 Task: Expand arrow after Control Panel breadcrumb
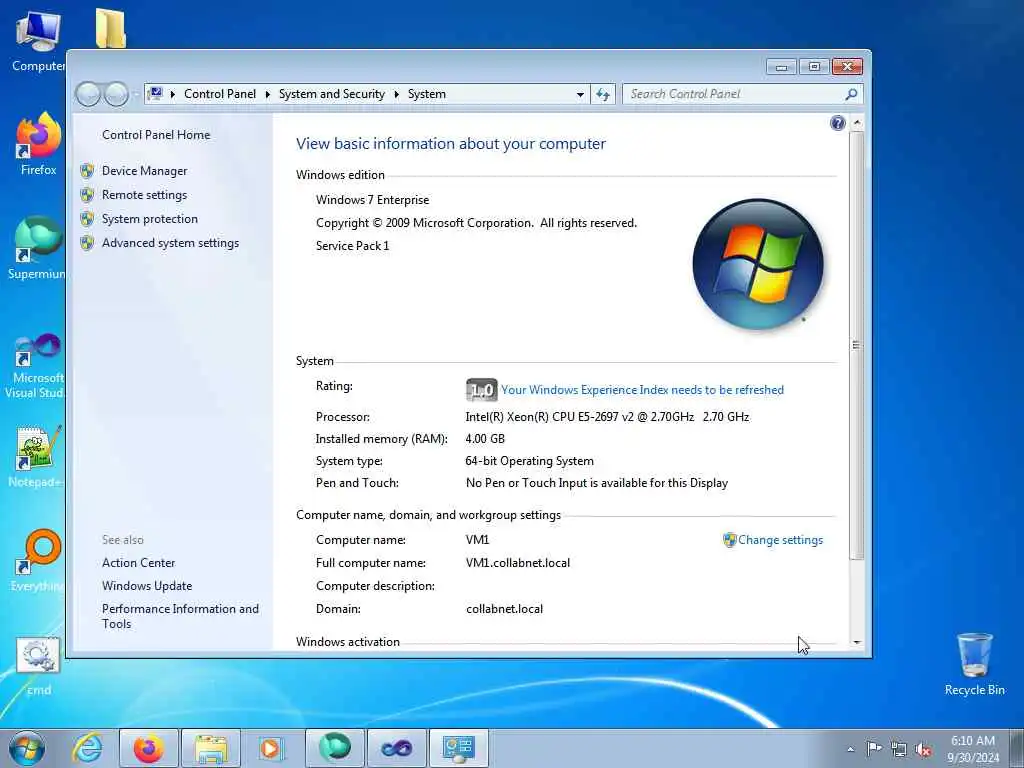click(x=268, y=94)
